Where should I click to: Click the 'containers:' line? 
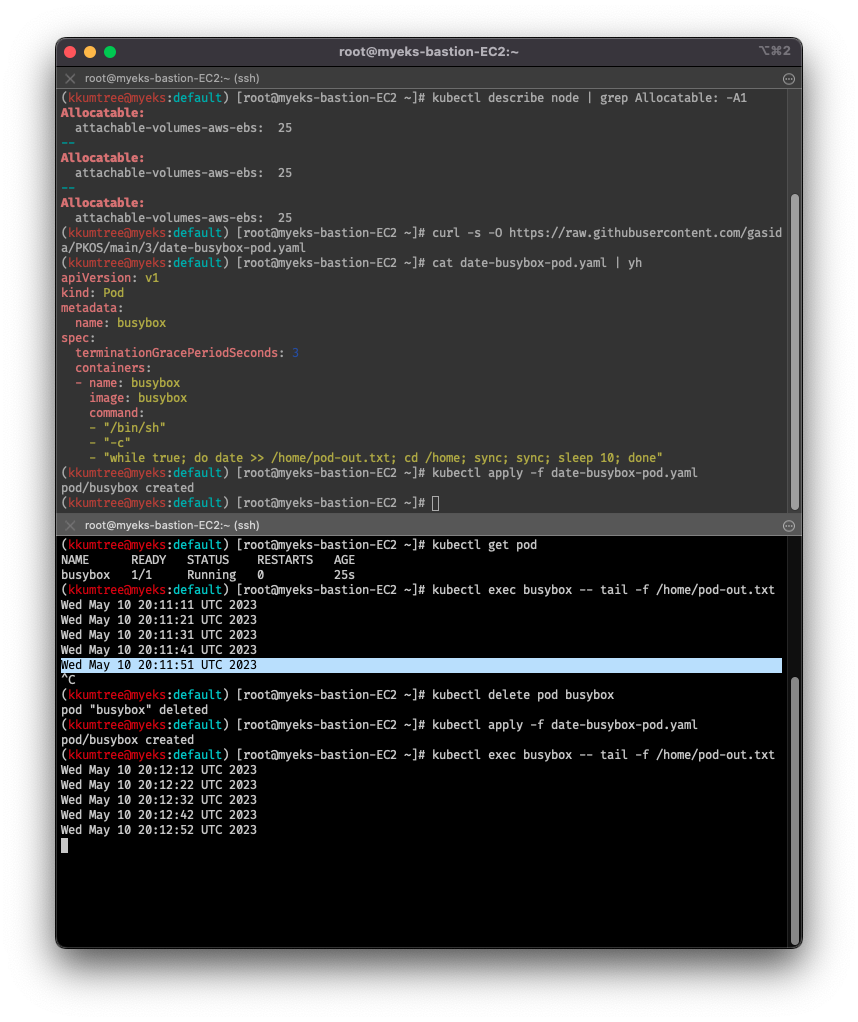click(113, 368)
